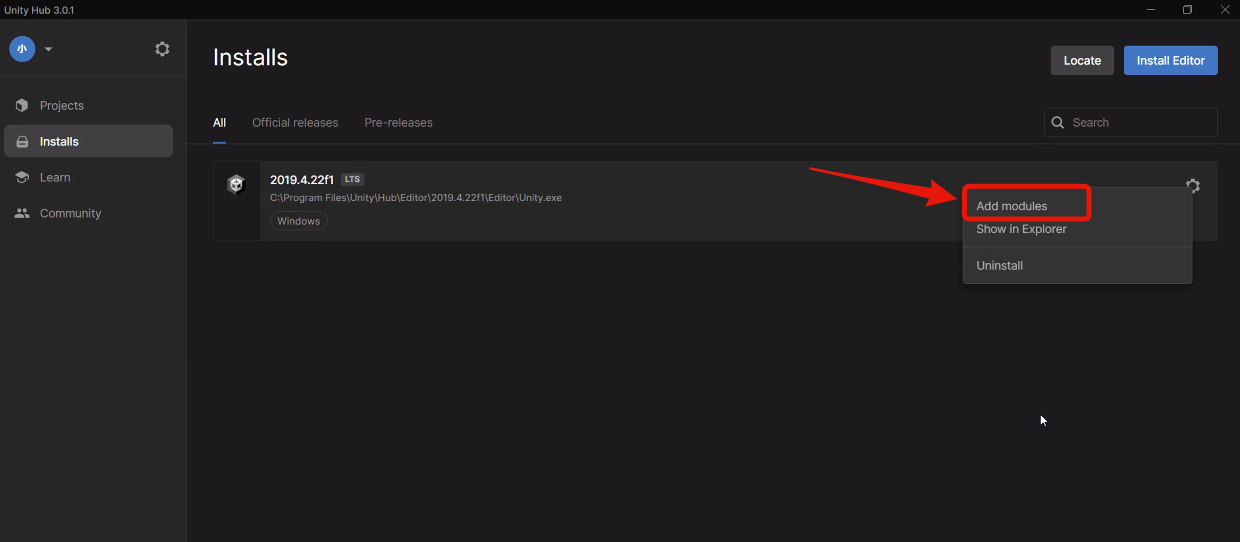
Task: Click the Locate button
Action: (1082, 60)
